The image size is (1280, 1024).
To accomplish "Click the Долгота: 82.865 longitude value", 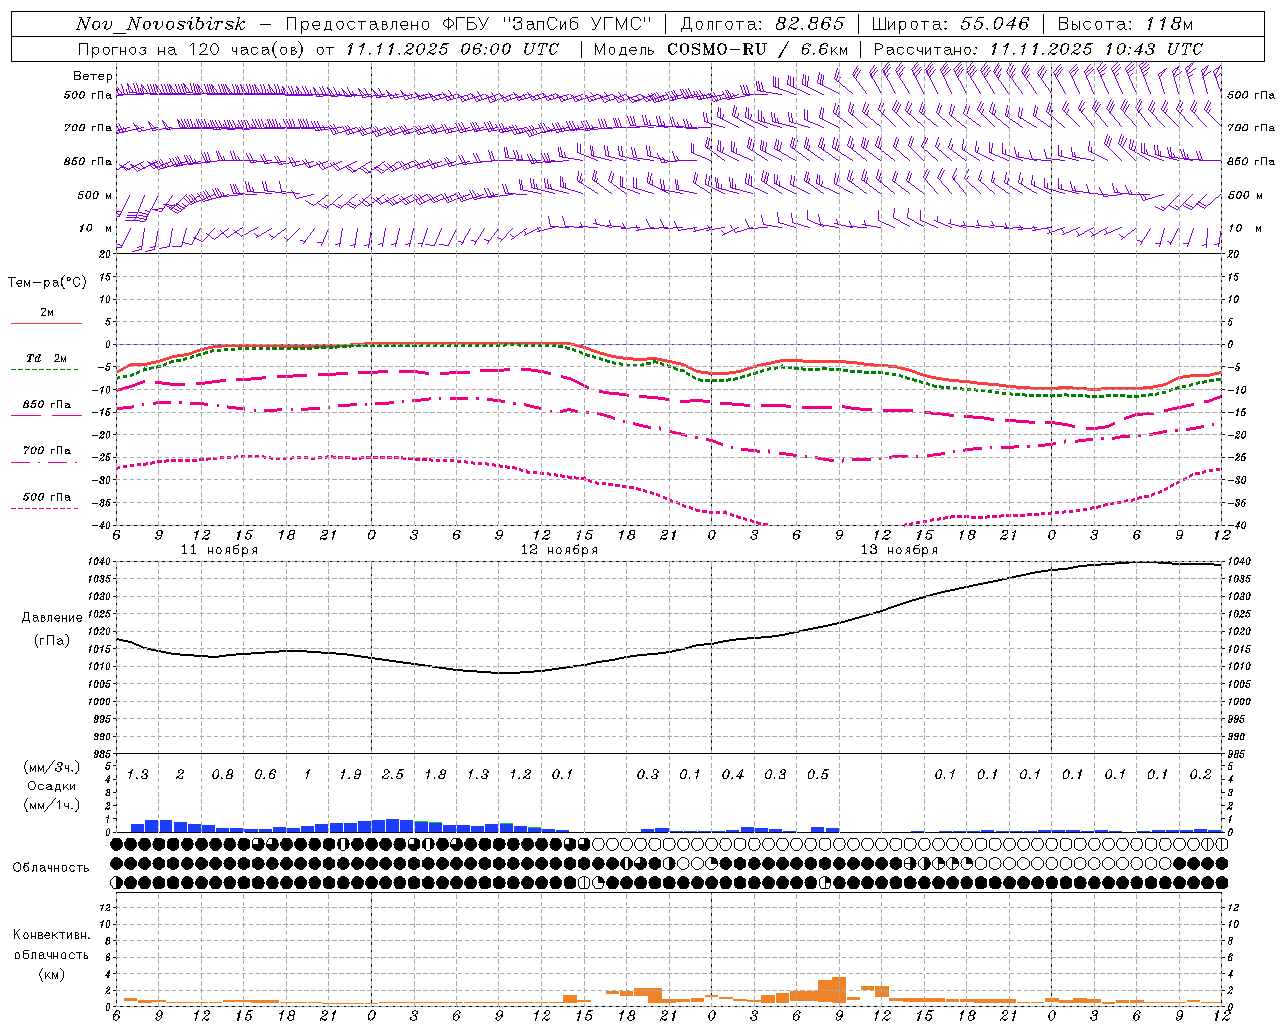I will tap(762, 24).
